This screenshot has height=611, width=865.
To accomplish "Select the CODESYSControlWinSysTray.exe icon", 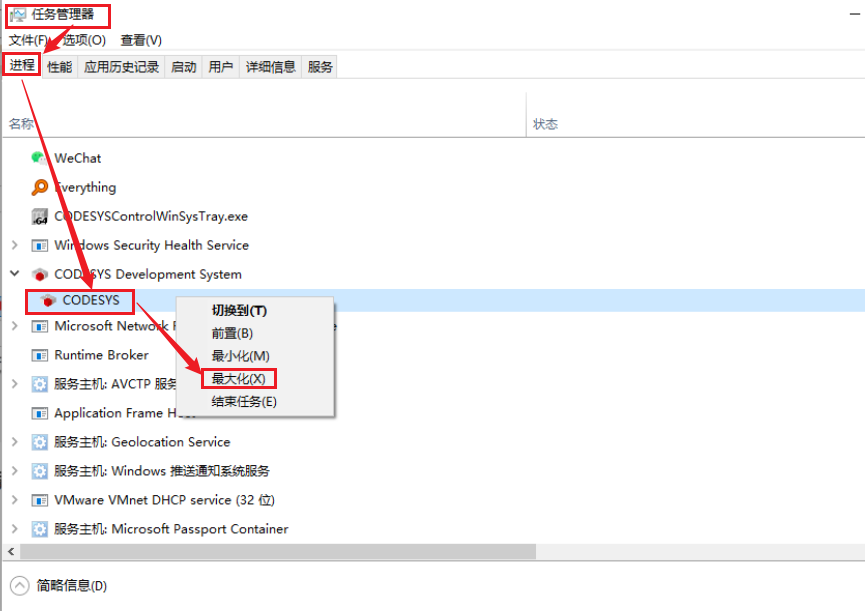I will click(x=40, y=216).
